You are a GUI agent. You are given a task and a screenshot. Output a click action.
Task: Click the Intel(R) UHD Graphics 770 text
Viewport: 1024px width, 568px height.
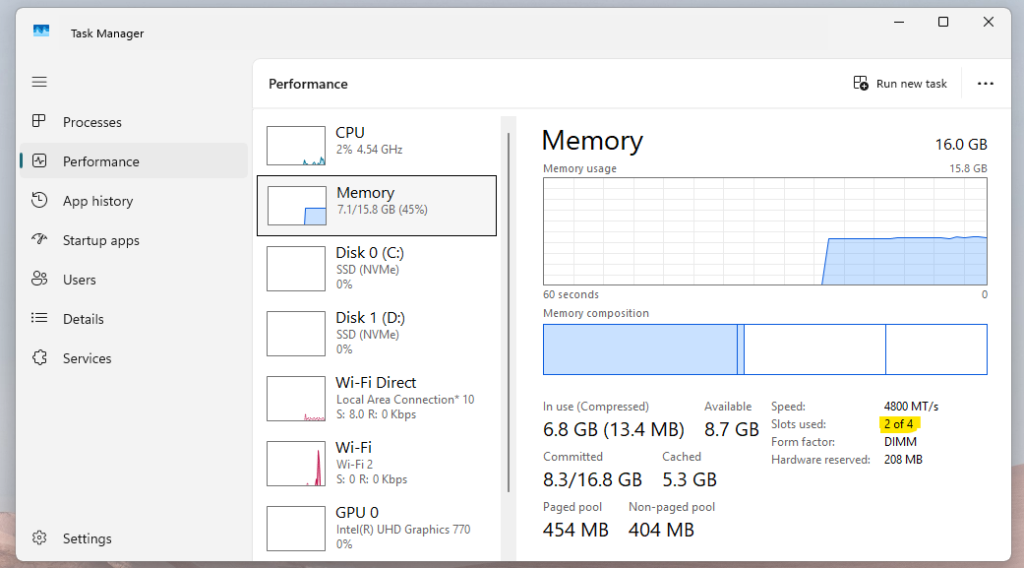coord(403,529)
